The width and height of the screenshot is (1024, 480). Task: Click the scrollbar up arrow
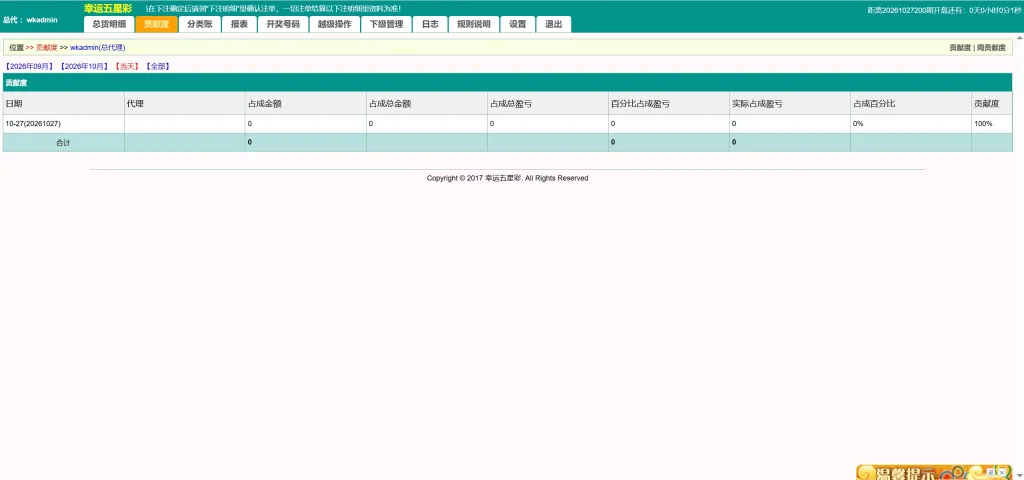[x=1019, y=38]
